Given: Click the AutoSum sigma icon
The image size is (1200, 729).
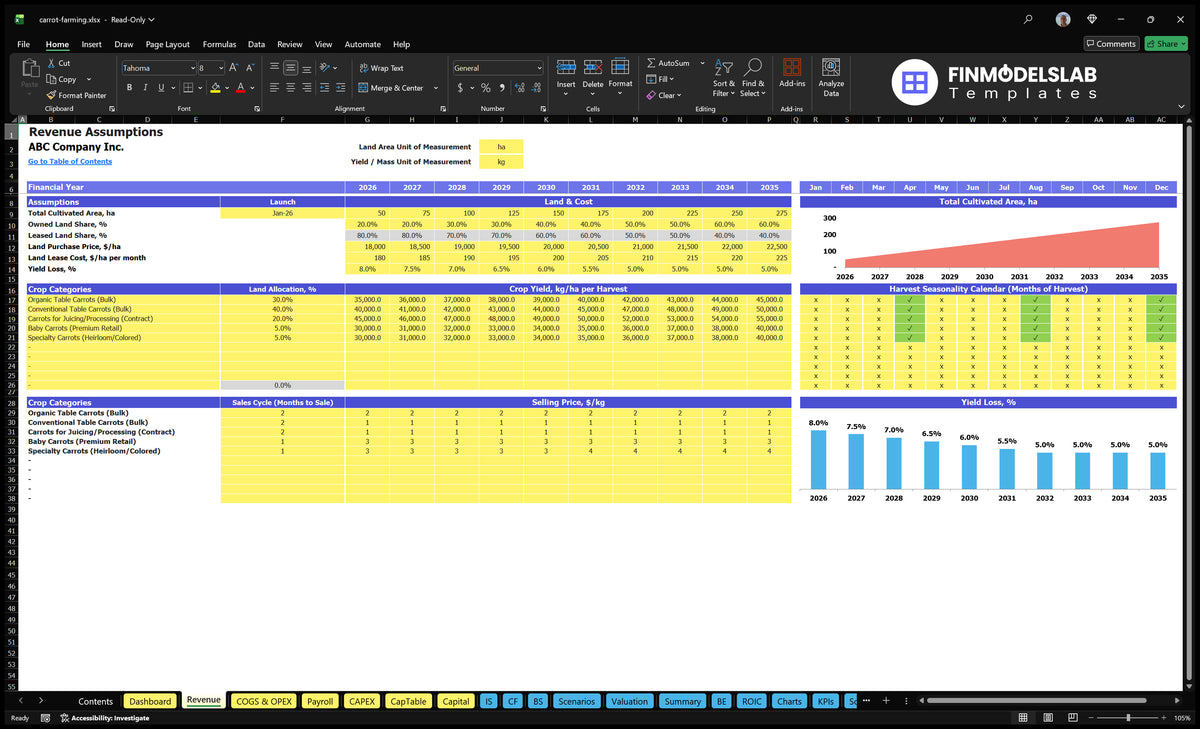Looking at the screenshot, I should point(651,63).
